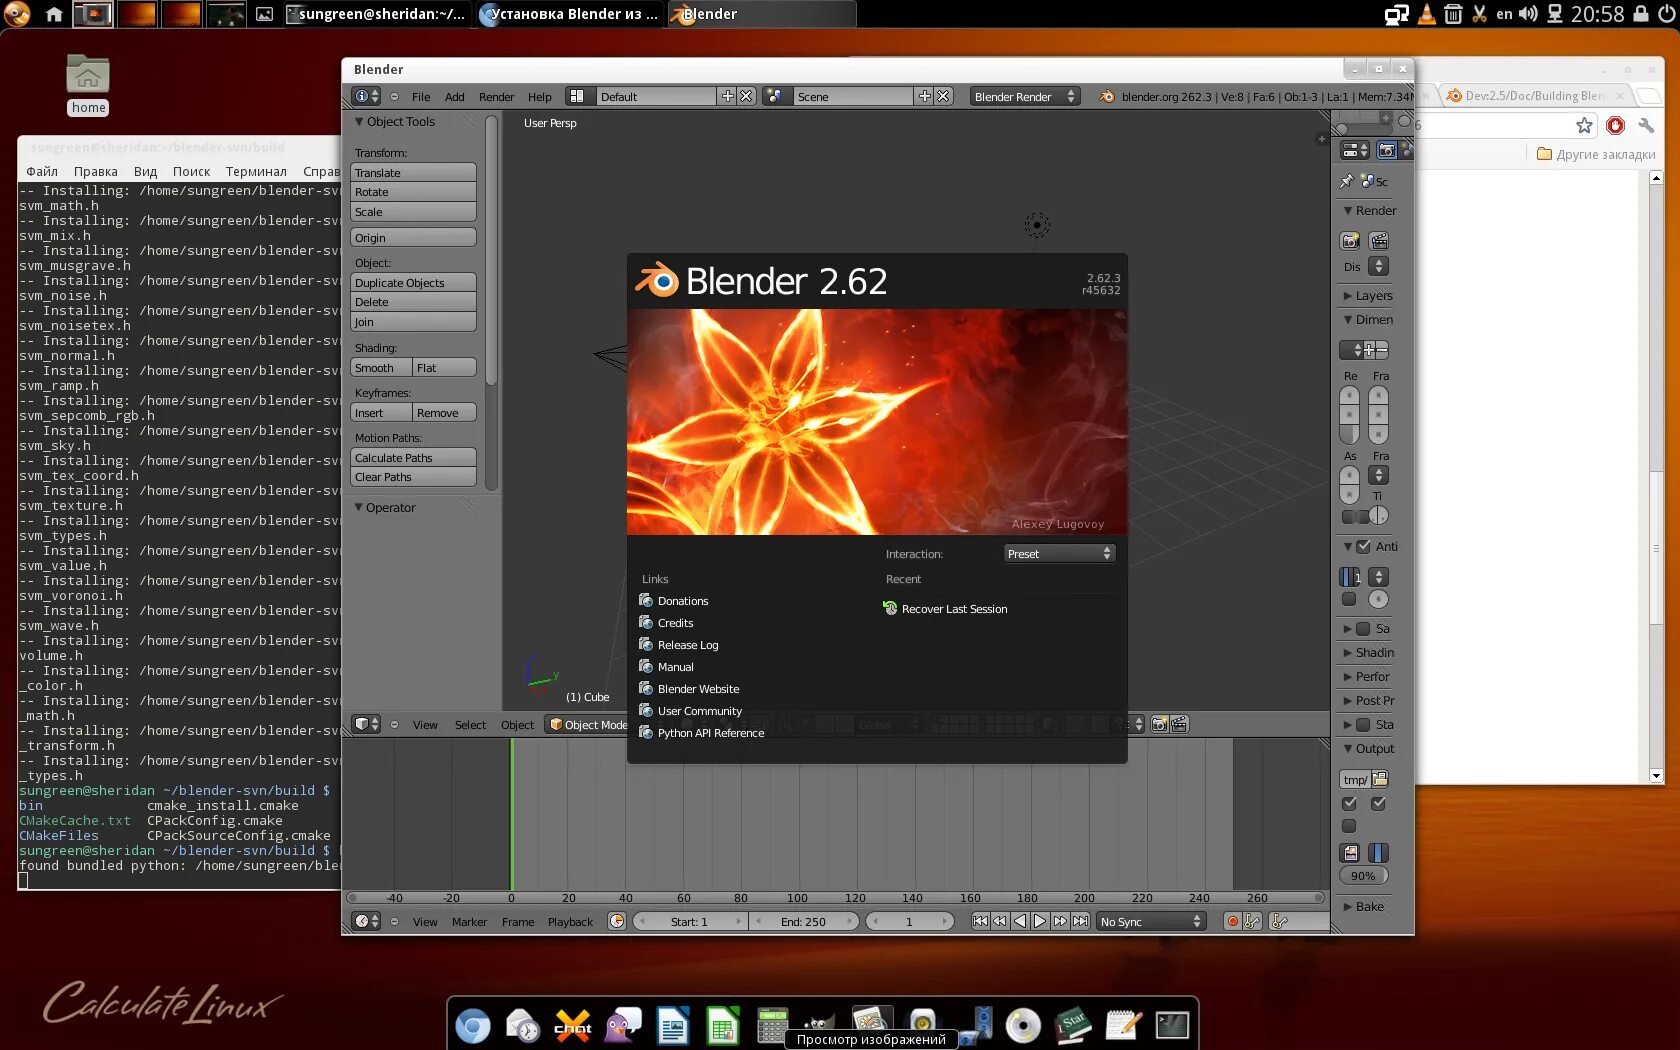Select the Render Image camera icon

(1349, 240)
